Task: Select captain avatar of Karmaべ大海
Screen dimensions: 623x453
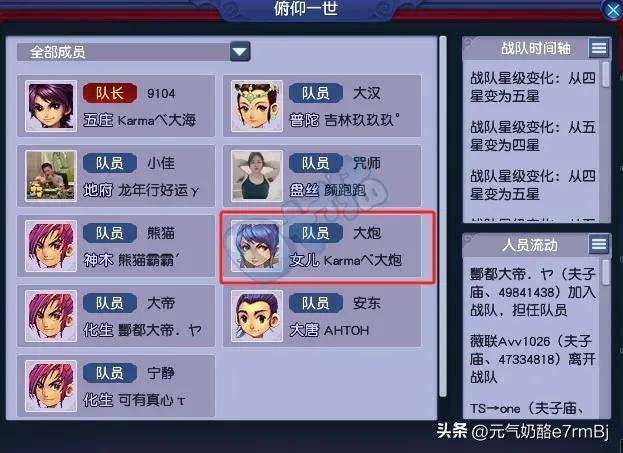Action: (x=51, y=106)
